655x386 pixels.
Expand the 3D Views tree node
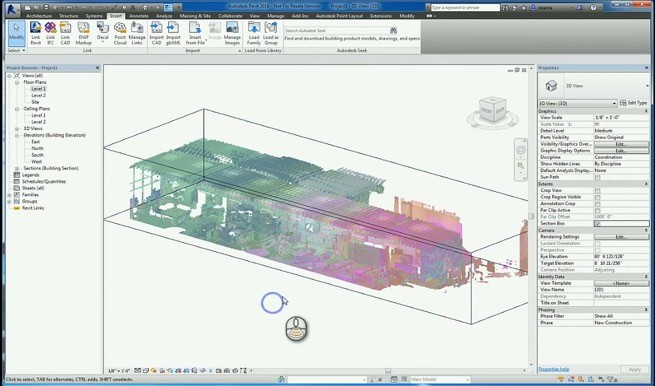(17, 129)
